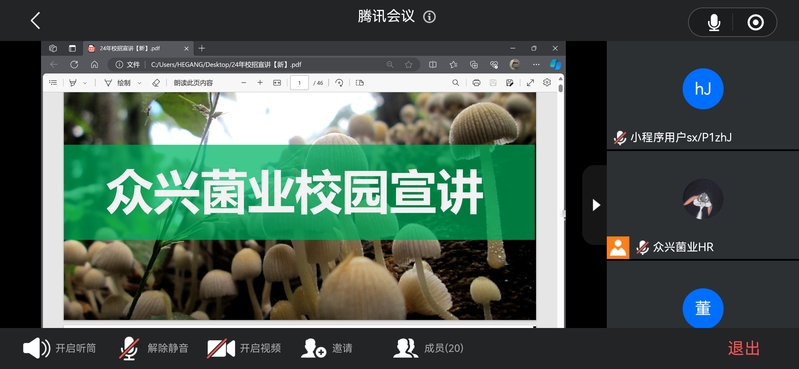The height and width of the screenshot is (369, 799).
Task: Open Edge favorites list icon
Action: click(x=454, y=65)
